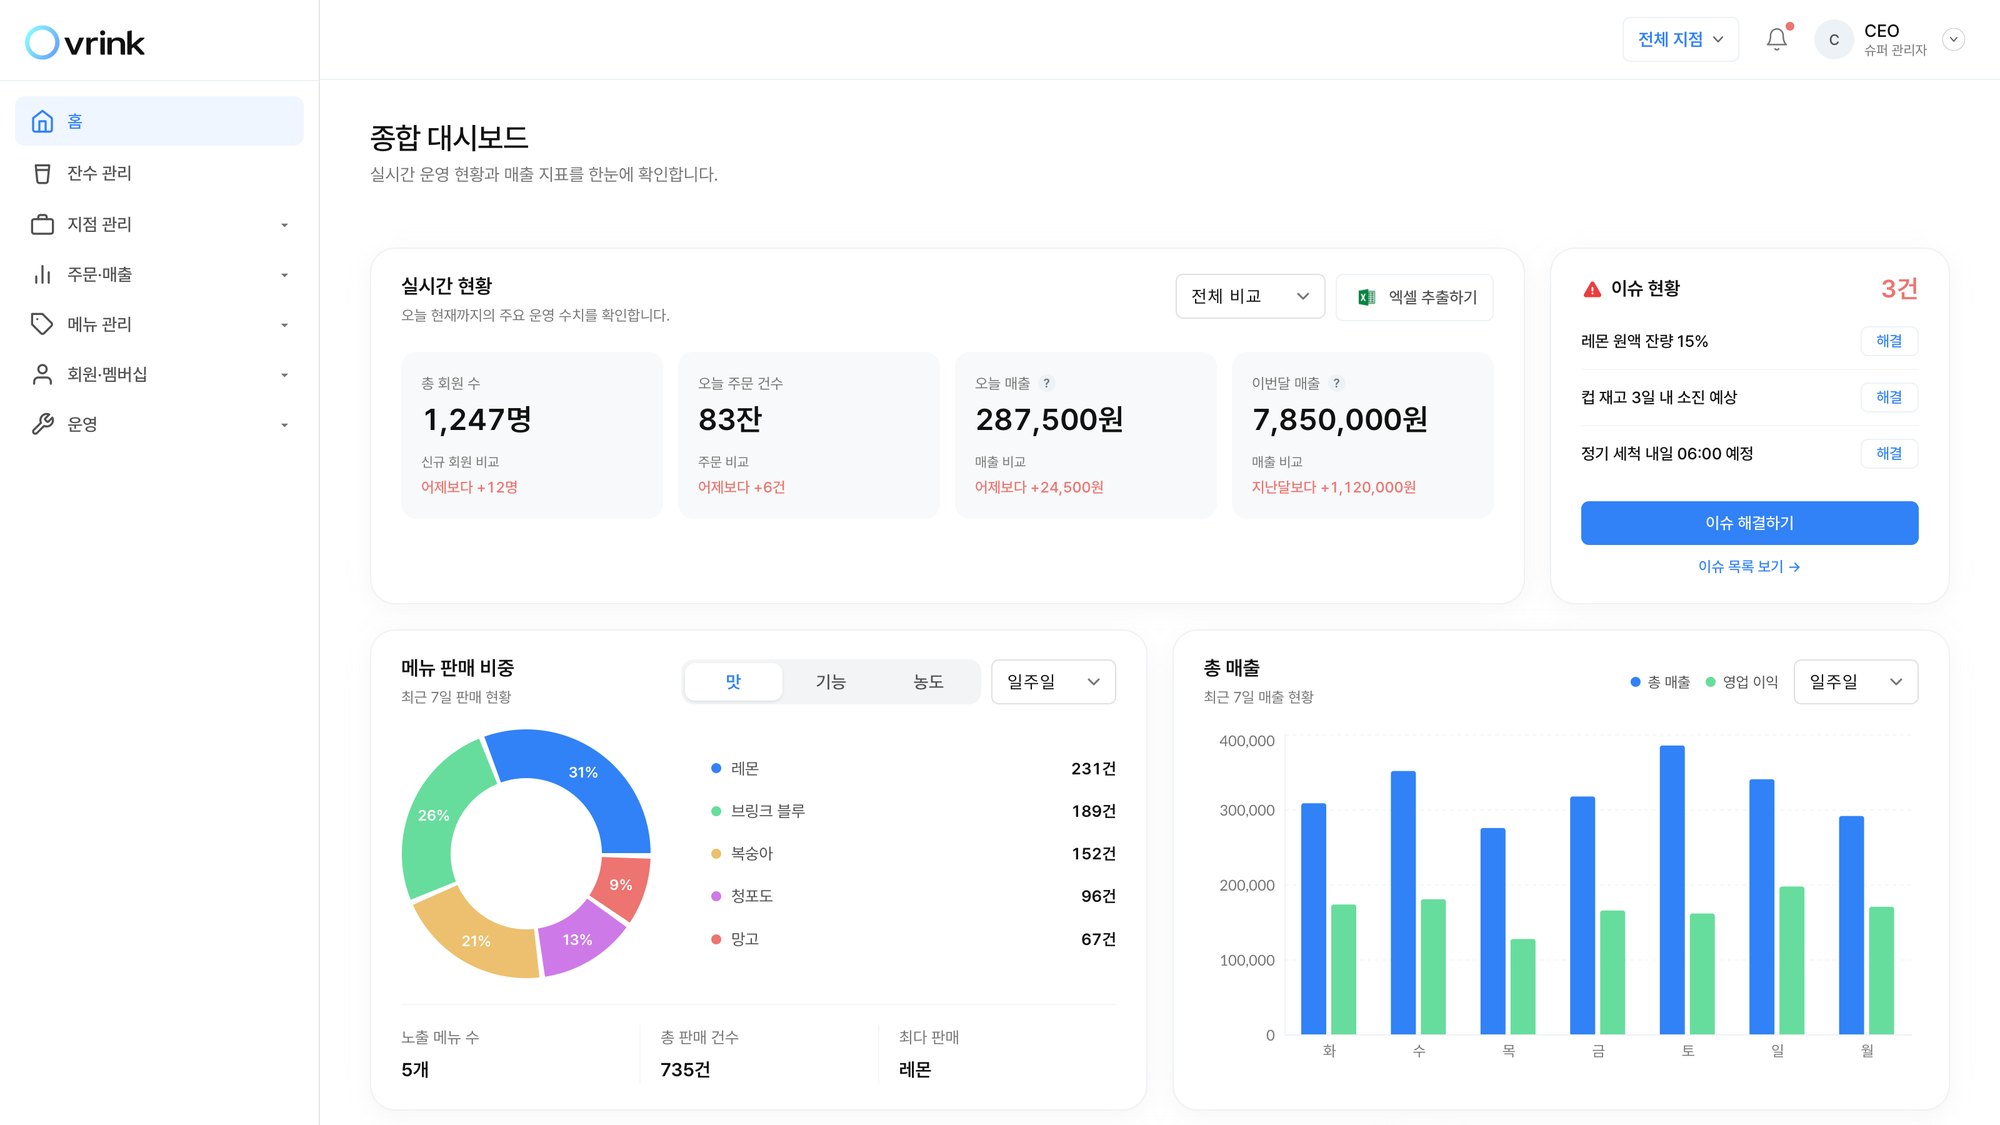The image size is (2000, 1125).
Task: Click the blue 31% donut segment
Action: point(583,772)
